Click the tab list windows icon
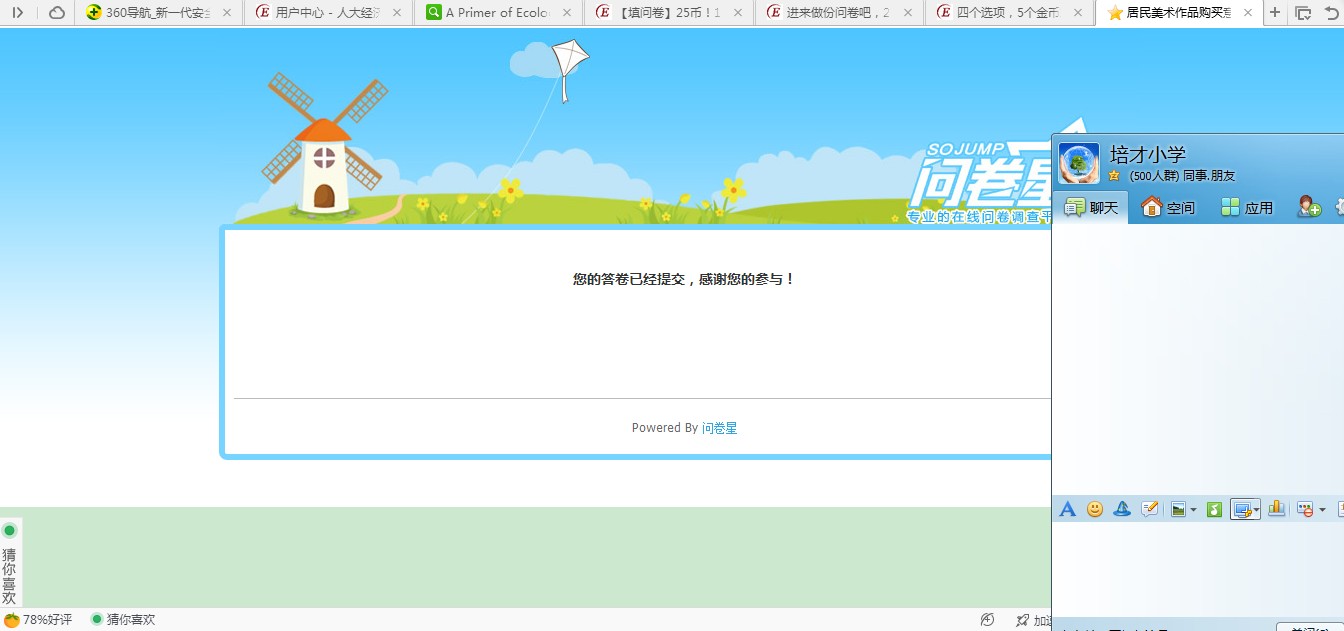Viewport: 1344px width, 631px height. (1302, 13)
